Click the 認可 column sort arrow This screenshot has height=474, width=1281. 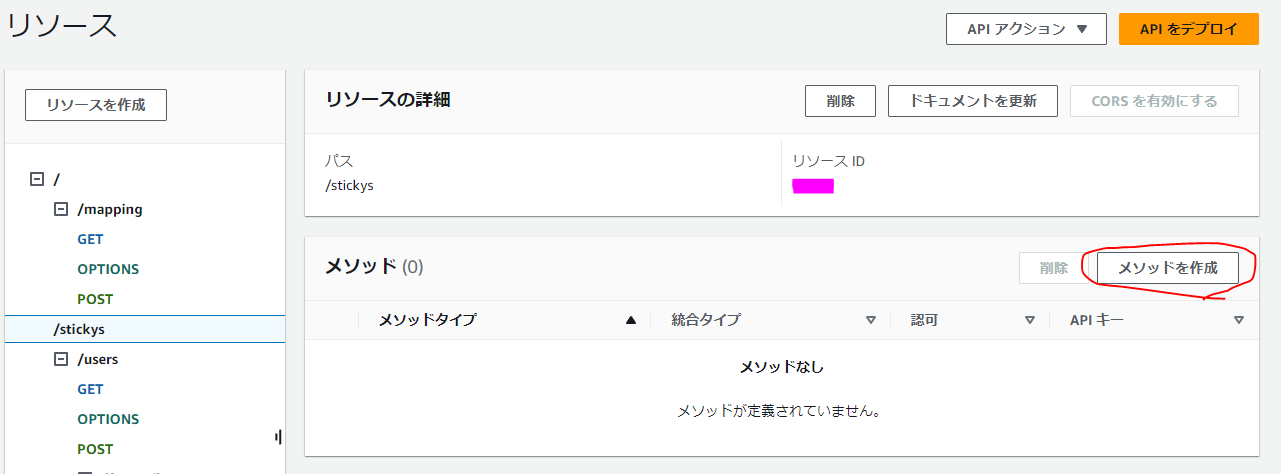1029,321
